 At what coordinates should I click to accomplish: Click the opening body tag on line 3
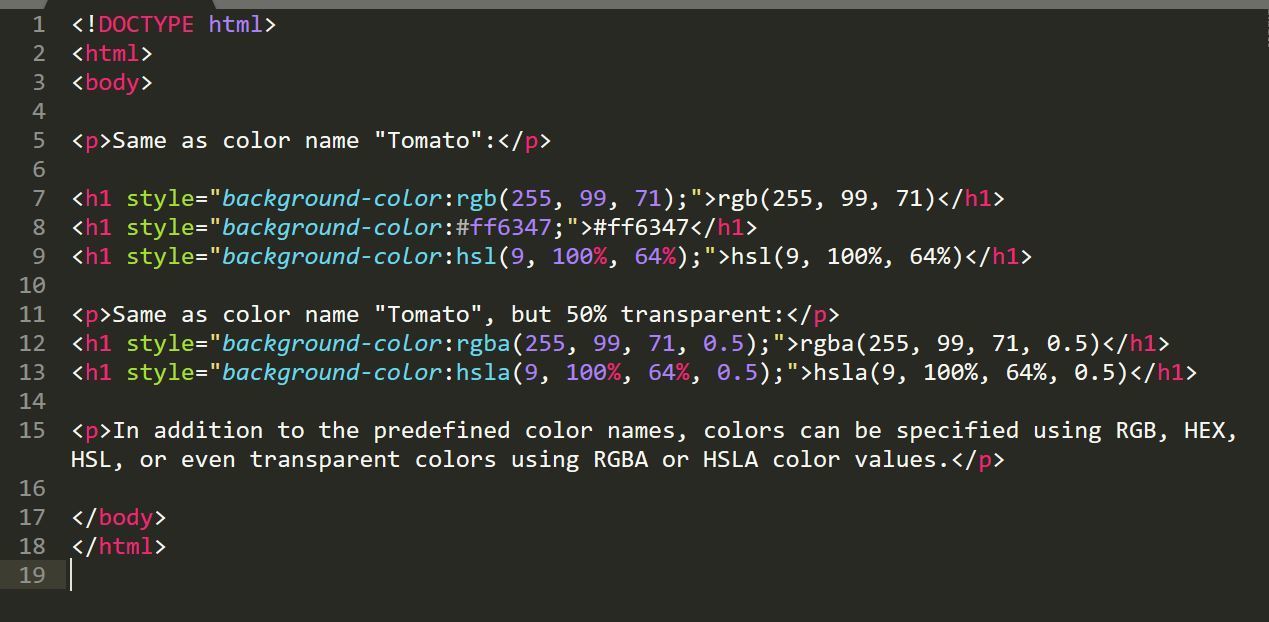point(111,82)
